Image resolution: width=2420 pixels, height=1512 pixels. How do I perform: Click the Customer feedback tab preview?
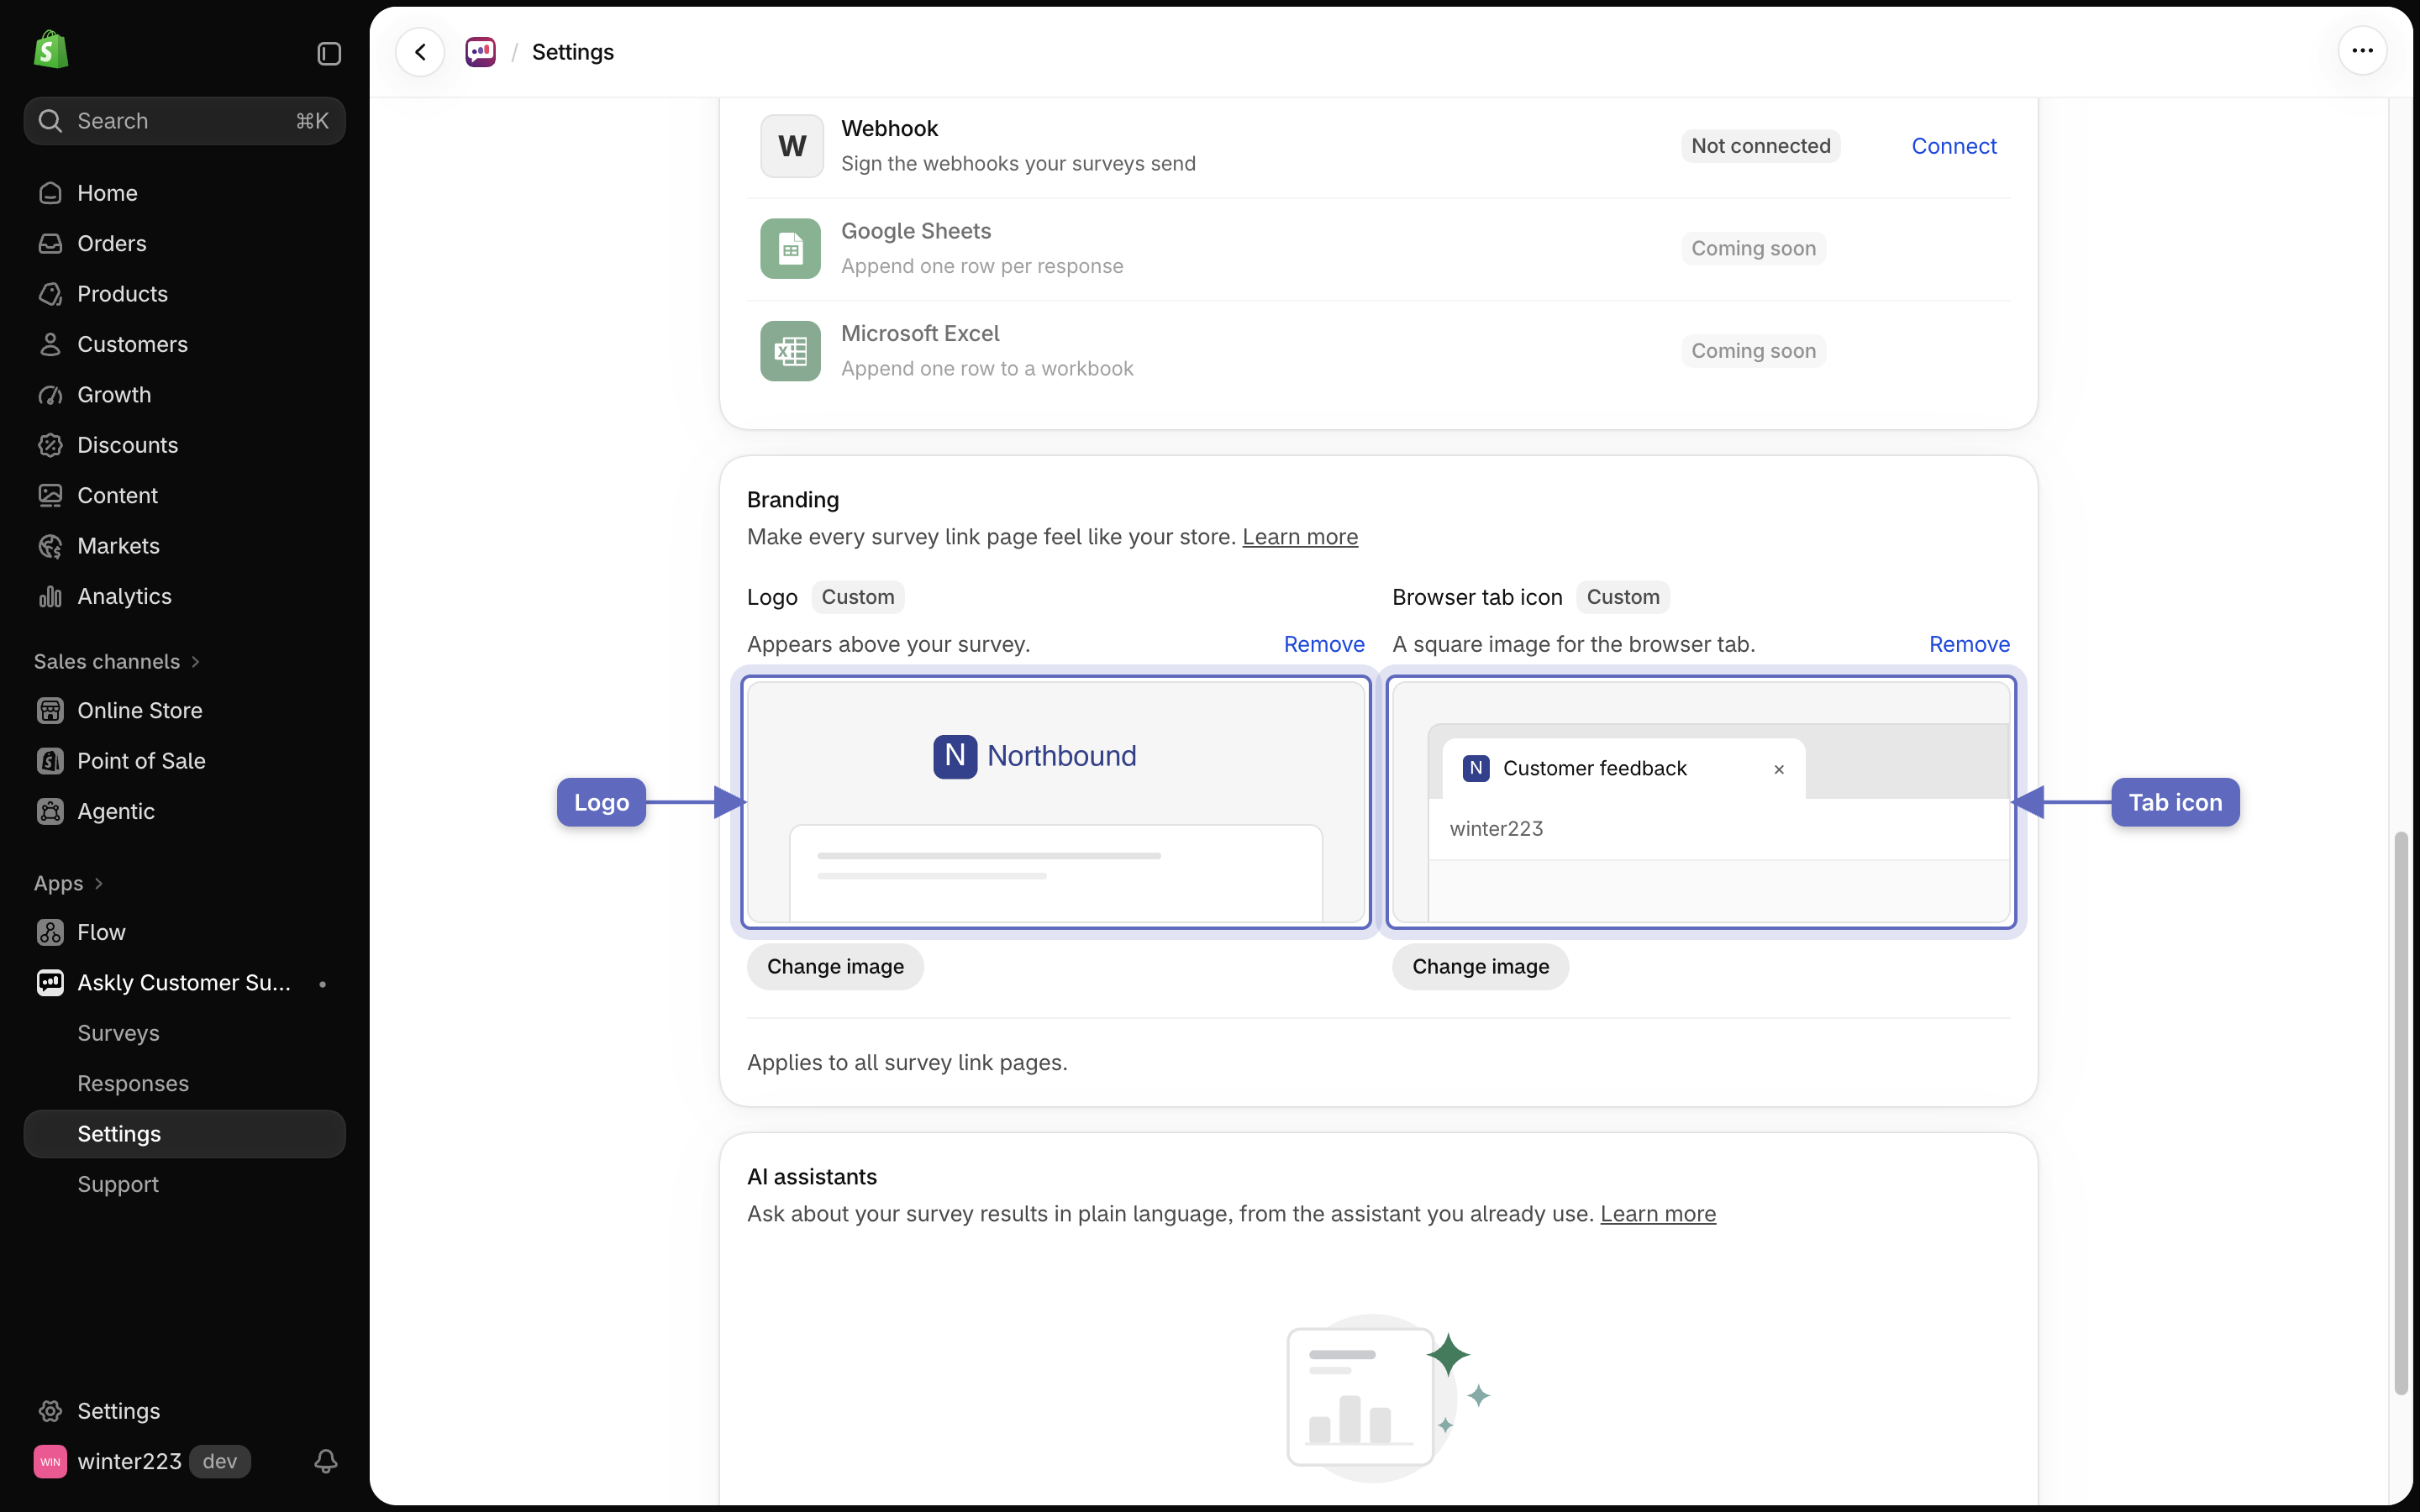pos(1623,769)
